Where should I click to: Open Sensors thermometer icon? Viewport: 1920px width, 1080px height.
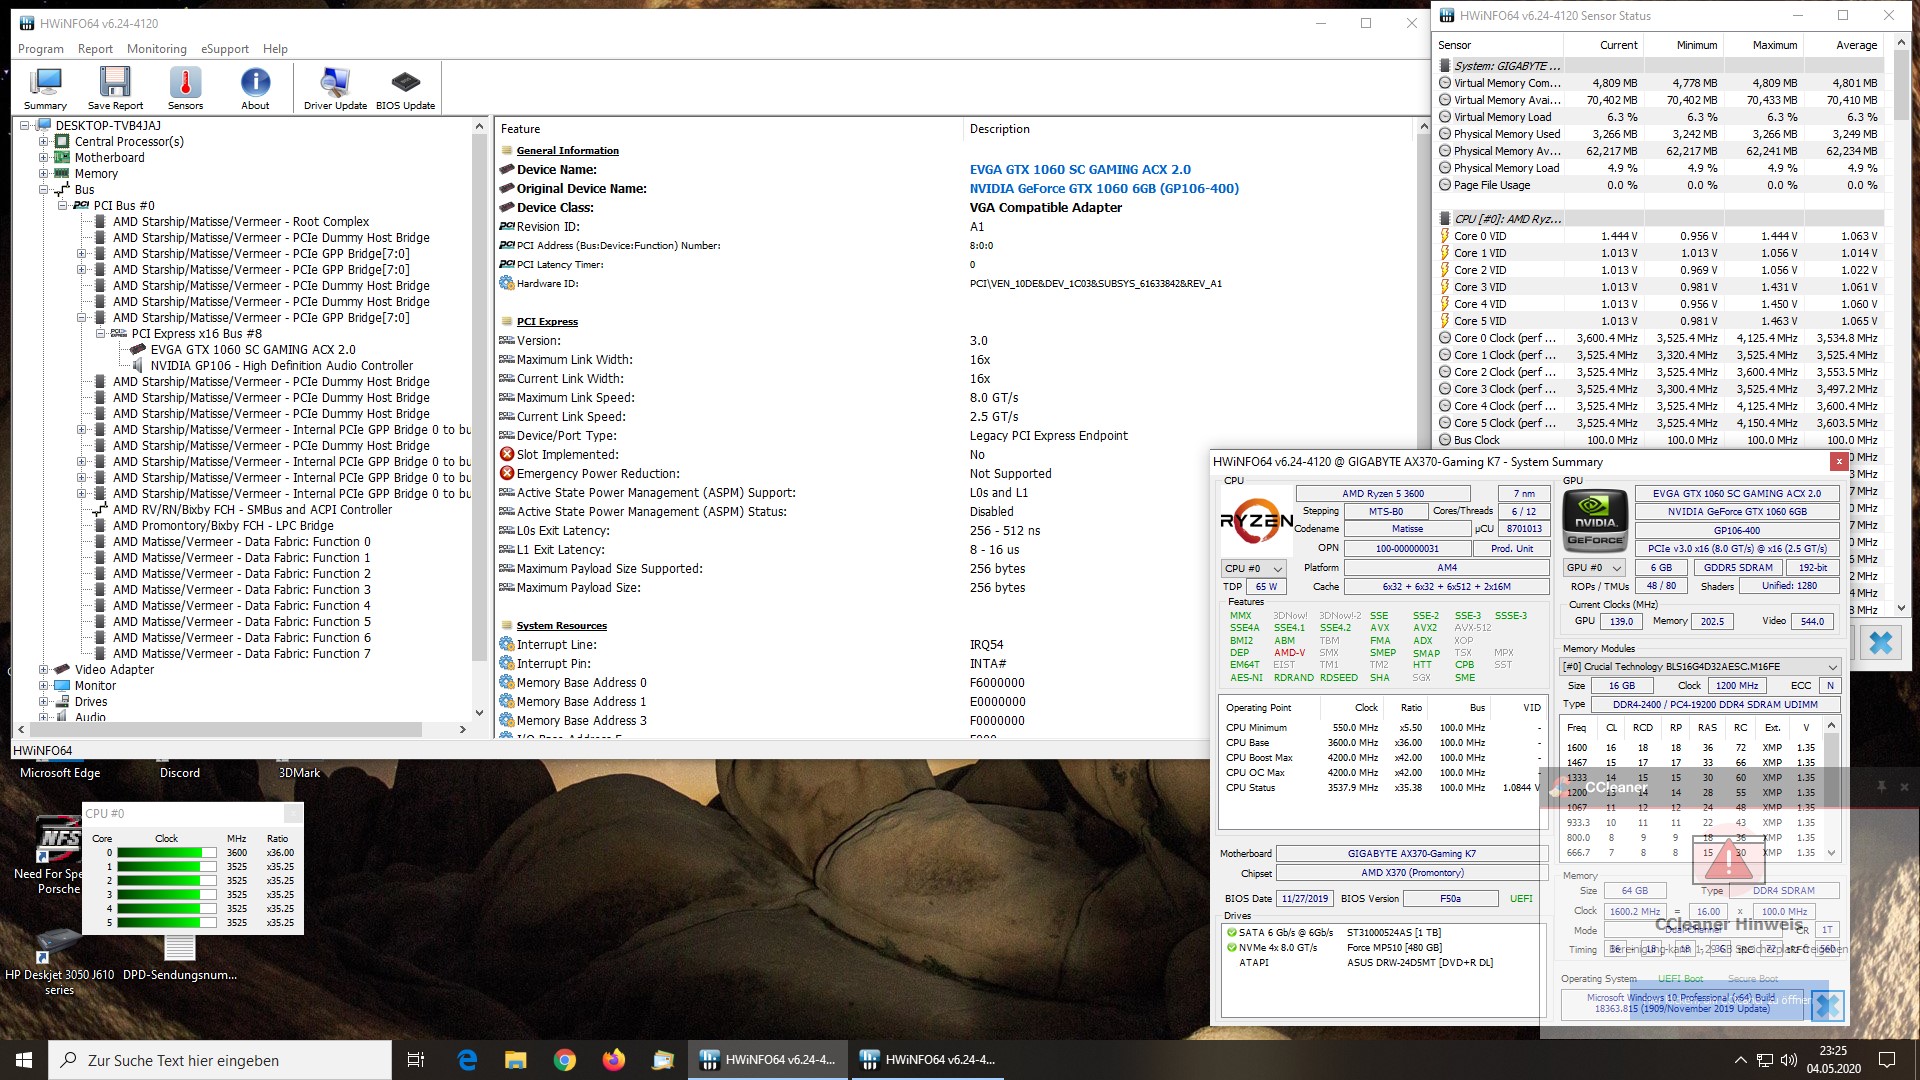[x=185, y=88]
